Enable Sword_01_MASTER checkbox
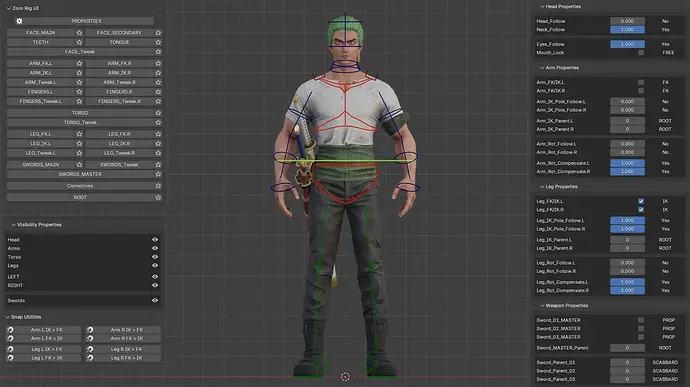The width and height of the screenshot is (690, 387). [x=641, y=320]
